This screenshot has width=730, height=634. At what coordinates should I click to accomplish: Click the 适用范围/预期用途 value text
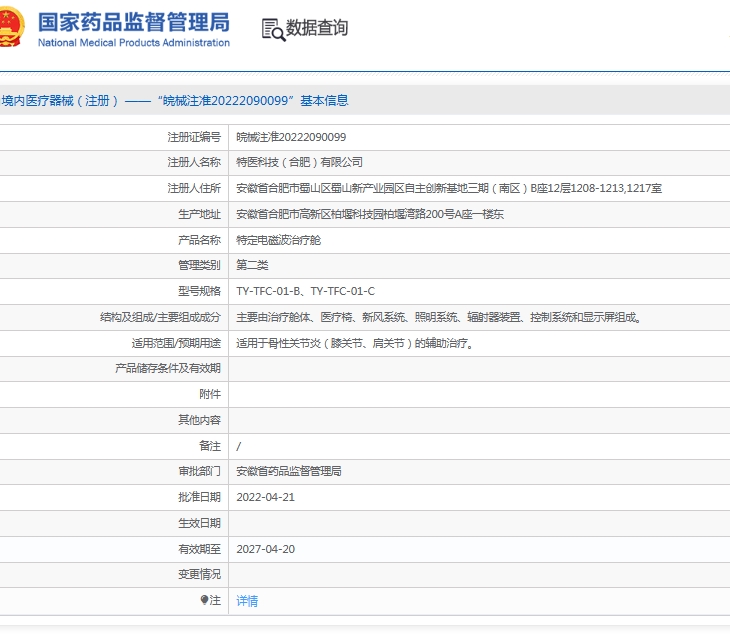[354, 344]
